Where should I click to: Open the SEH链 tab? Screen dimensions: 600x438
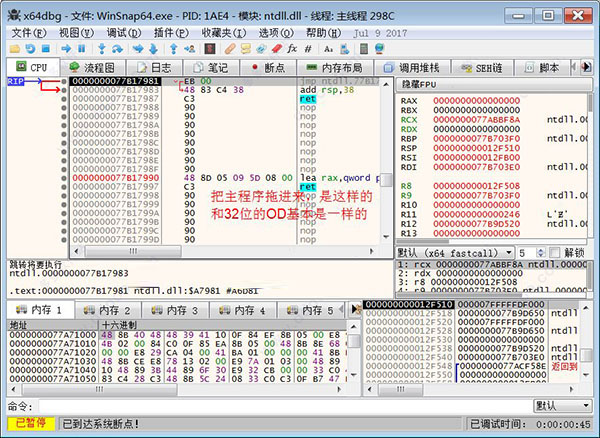click(x=482, y=68)
